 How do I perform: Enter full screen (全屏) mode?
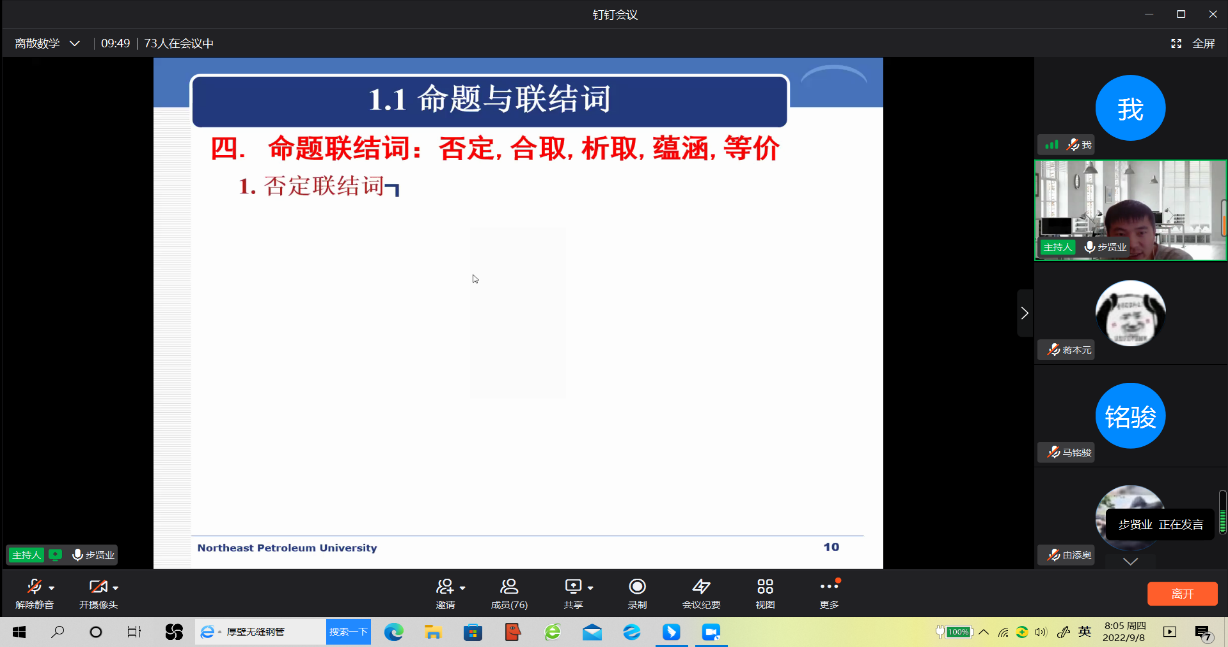1193,43
